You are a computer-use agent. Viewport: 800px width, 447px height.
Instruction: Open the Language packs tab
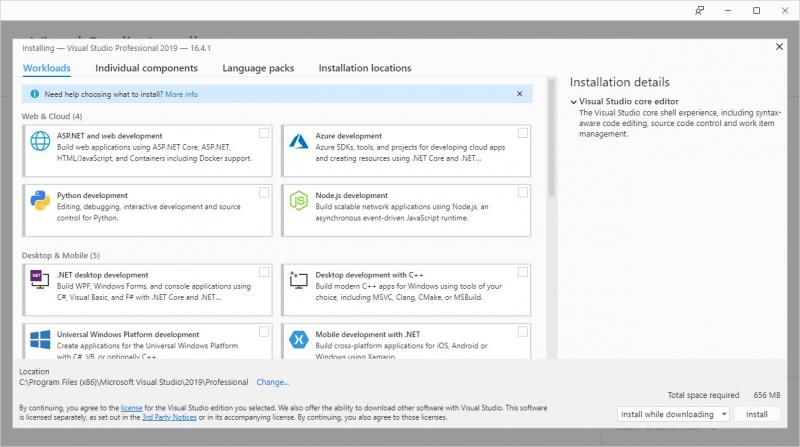click(258, 68)
